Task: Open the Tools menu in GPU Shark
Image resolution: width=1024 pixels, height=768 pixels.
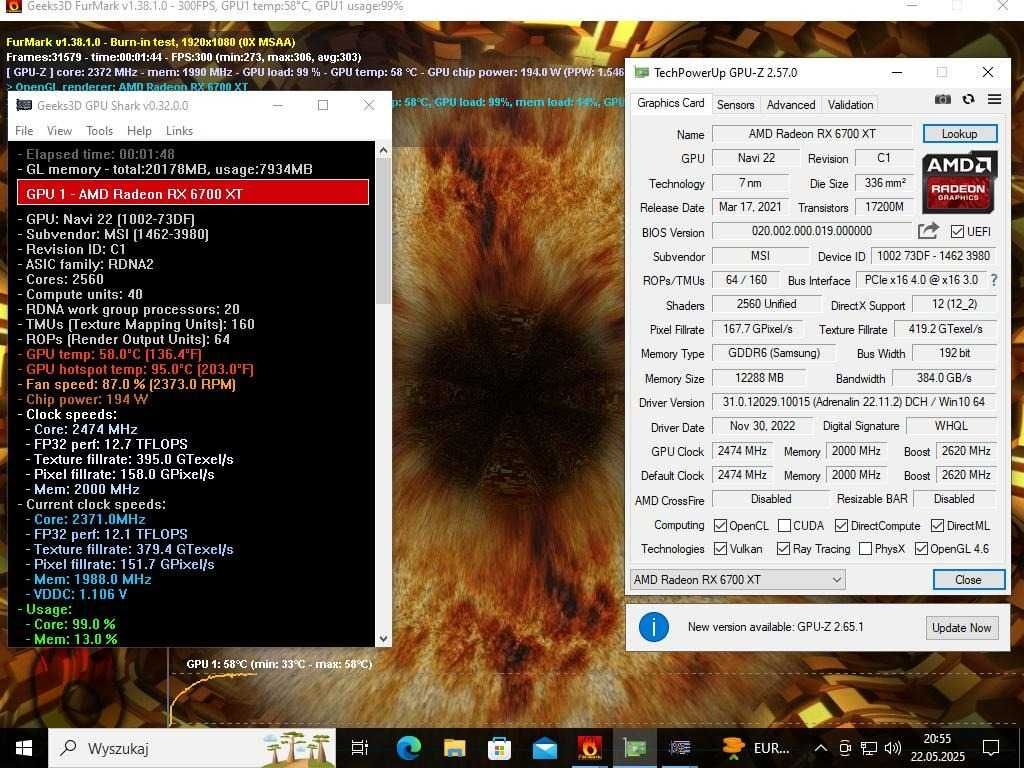Action: 99,131
